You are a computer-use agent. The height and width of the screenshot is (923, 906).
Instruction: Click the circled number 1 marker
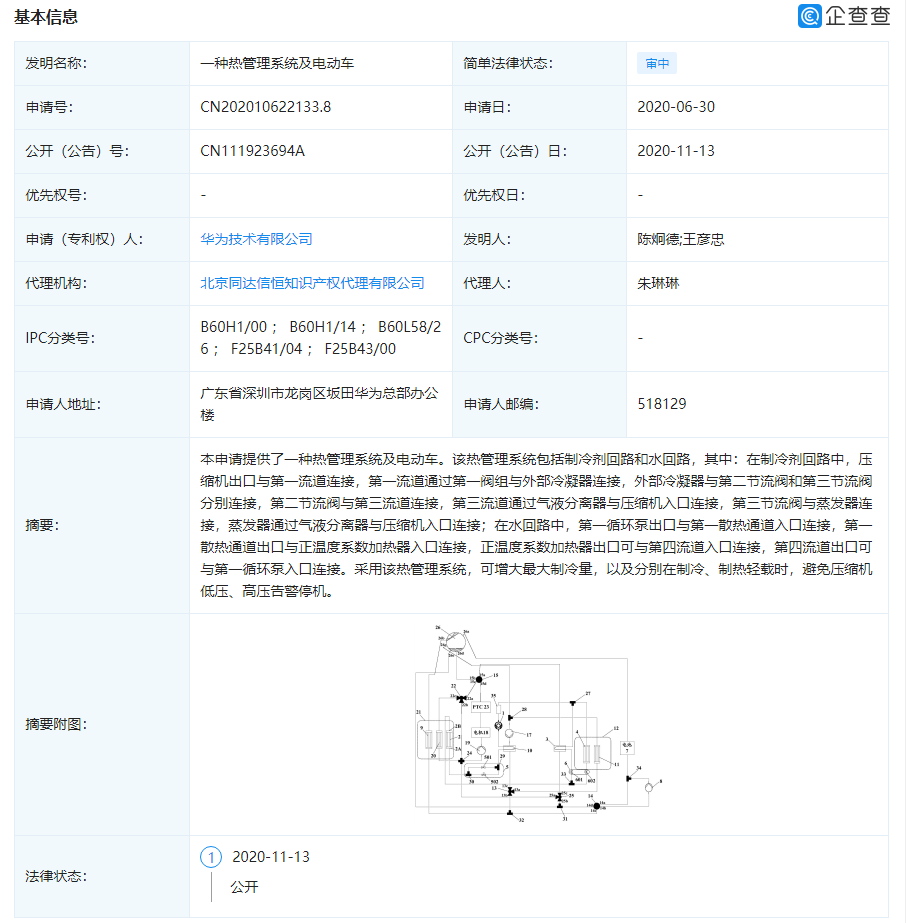click(x=210, y=857)
